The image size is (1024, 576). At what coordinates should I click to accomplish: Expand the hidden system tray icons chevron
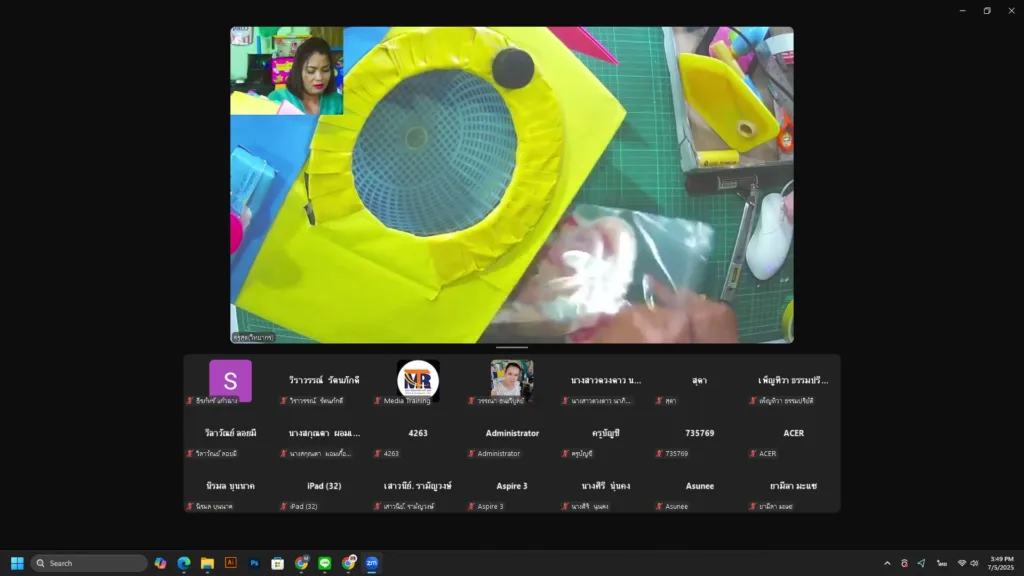[x=886, y=563]
